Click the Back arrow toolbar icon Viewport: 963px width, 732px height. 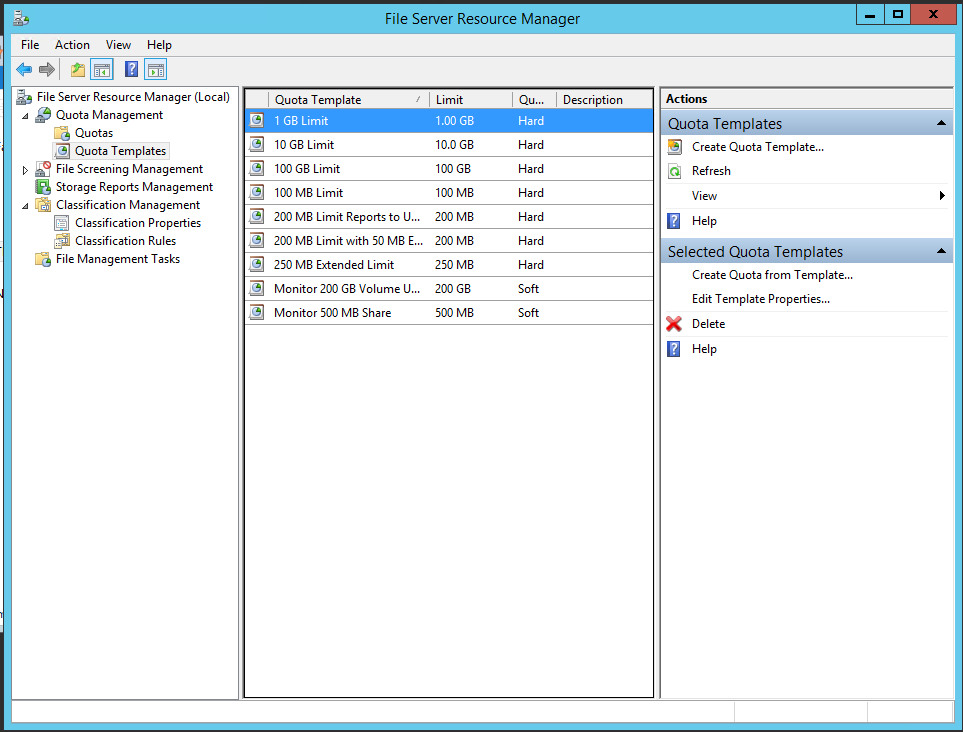pyautogui.click(x=24, y=69)
